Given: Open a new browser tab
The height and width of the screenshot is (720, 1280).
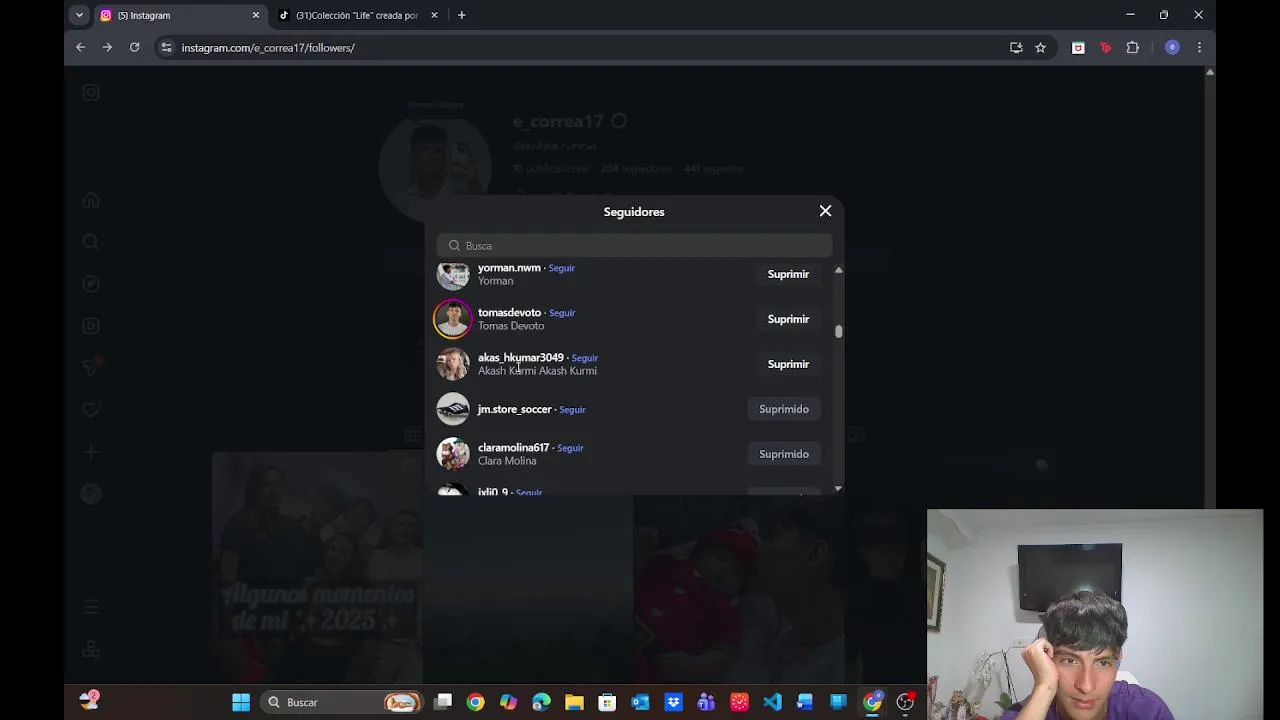Looking at the screenshot, I should tap(461, 15).
